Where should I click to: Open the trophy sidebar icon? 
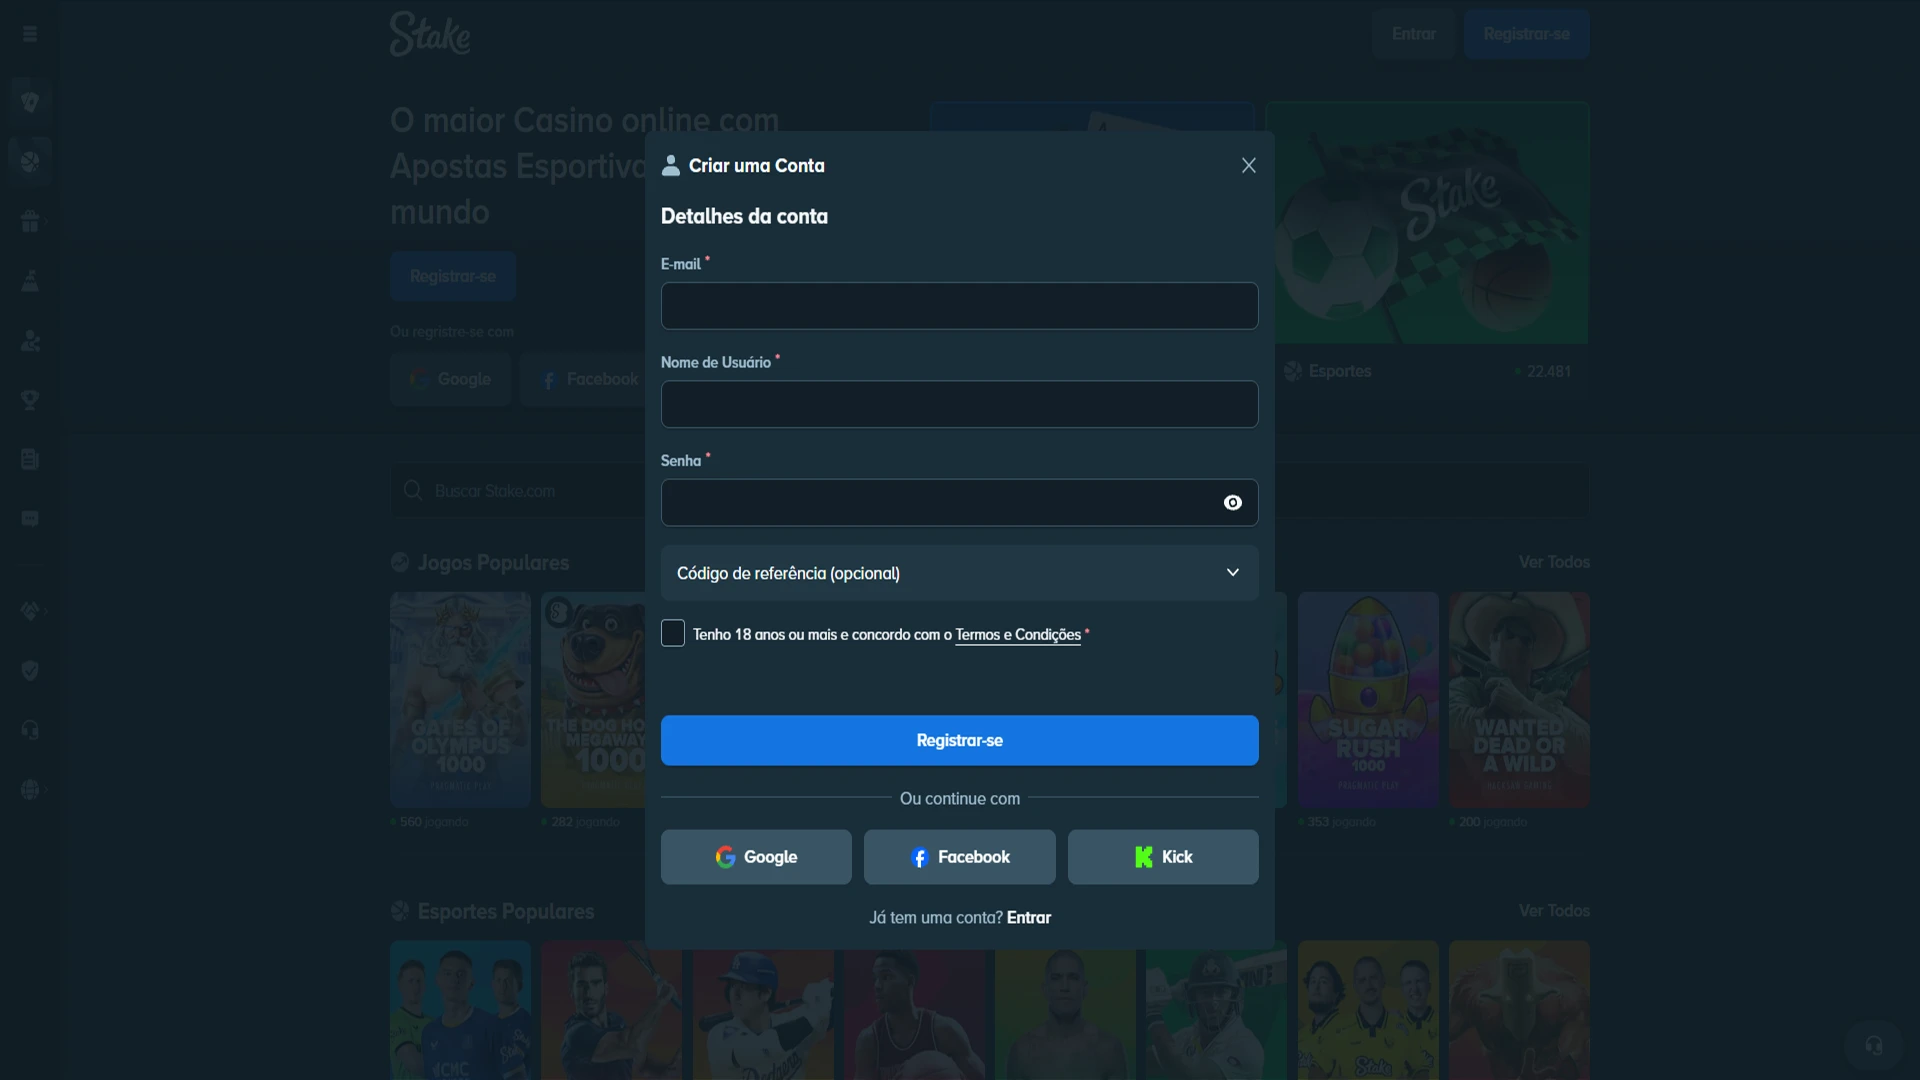coord(30,400)
